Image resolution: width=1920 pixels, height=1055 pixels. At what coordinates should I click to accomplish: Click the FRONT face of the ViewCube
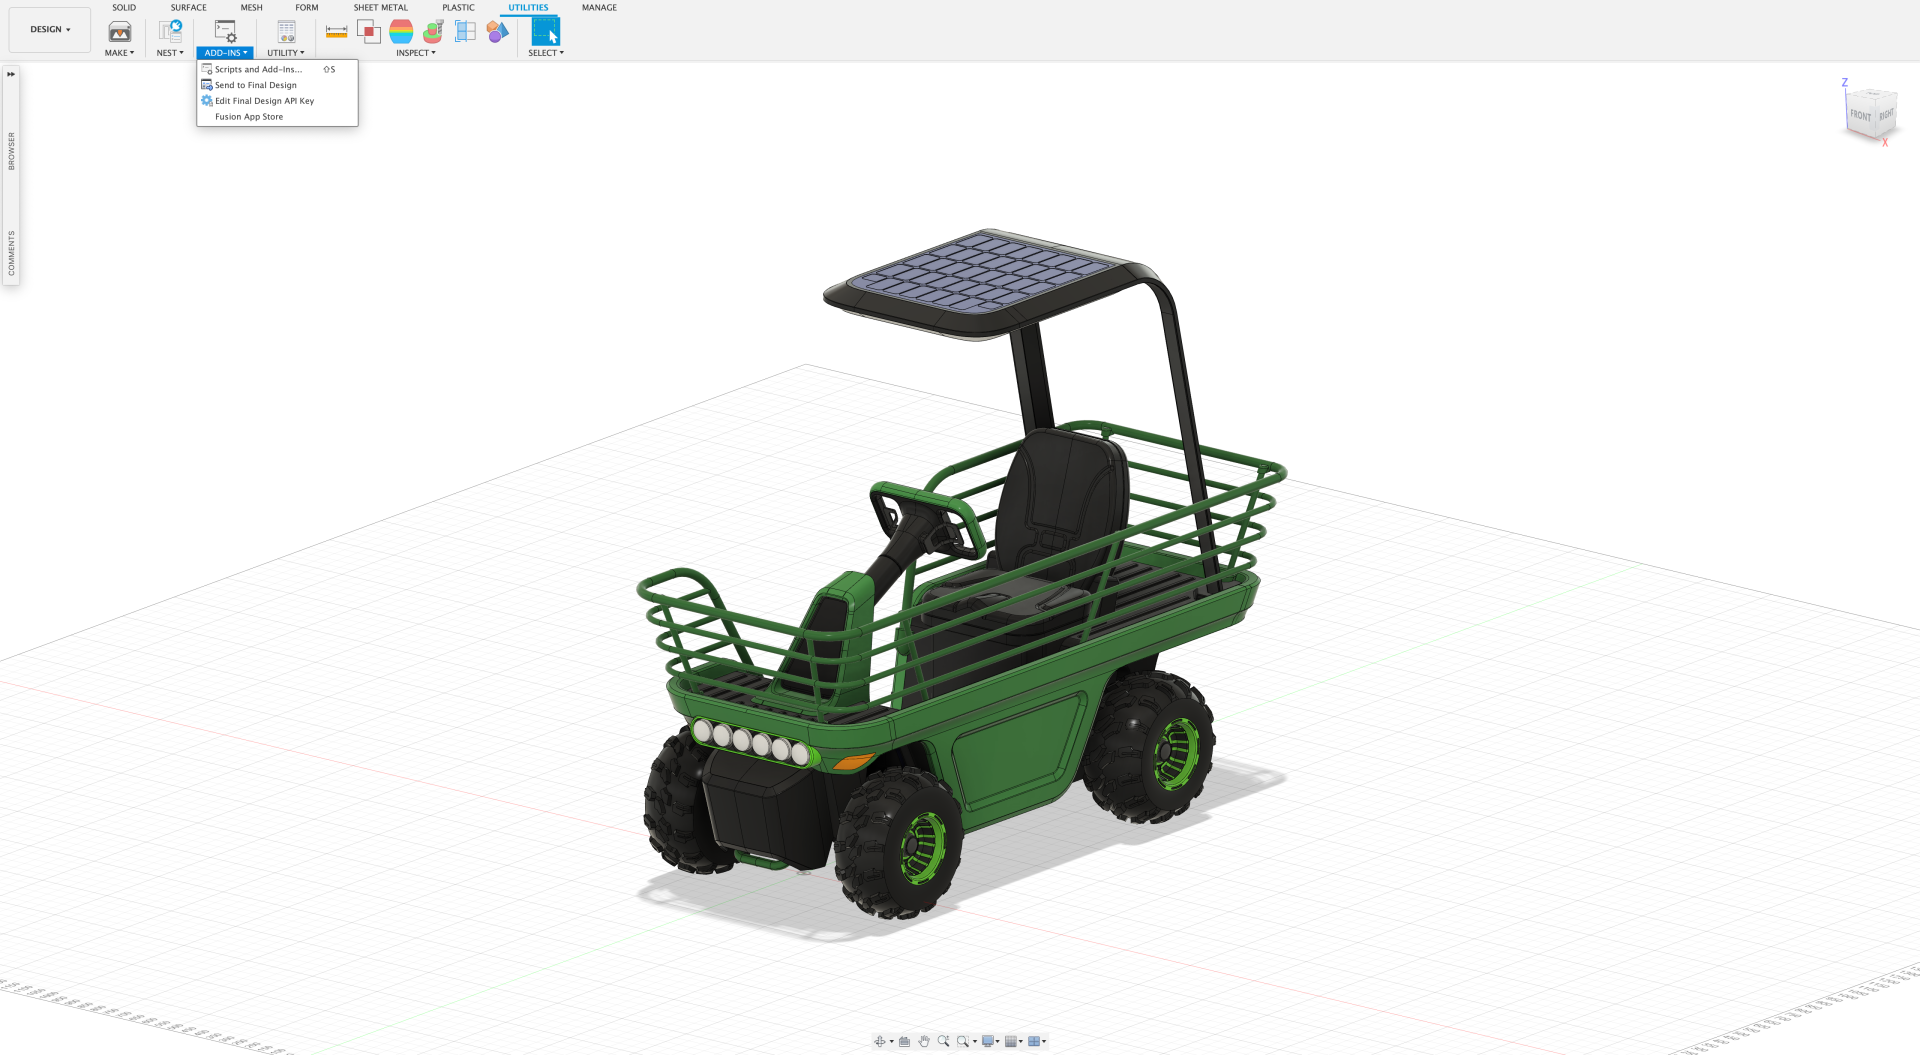[x=1860, y=116]
